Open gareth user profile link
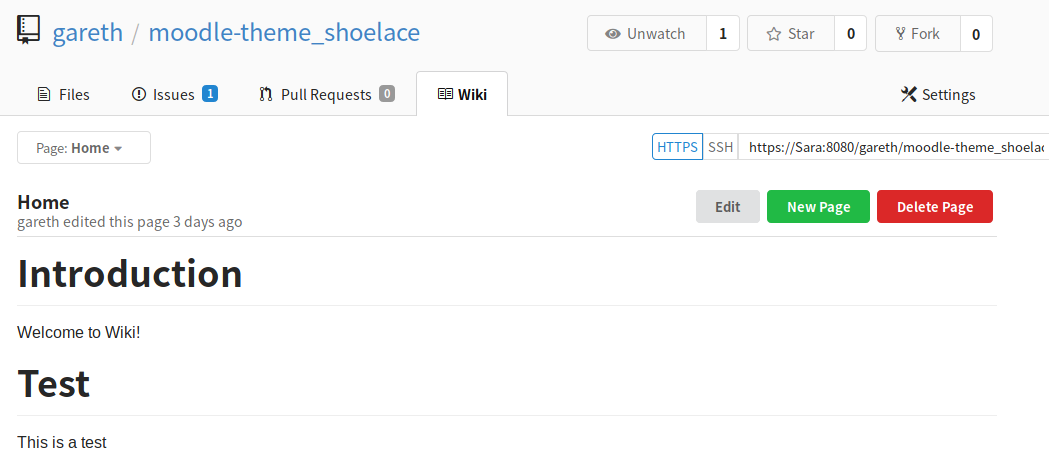The width and height of the screenshot is (1049, 463). click(88, 32)
